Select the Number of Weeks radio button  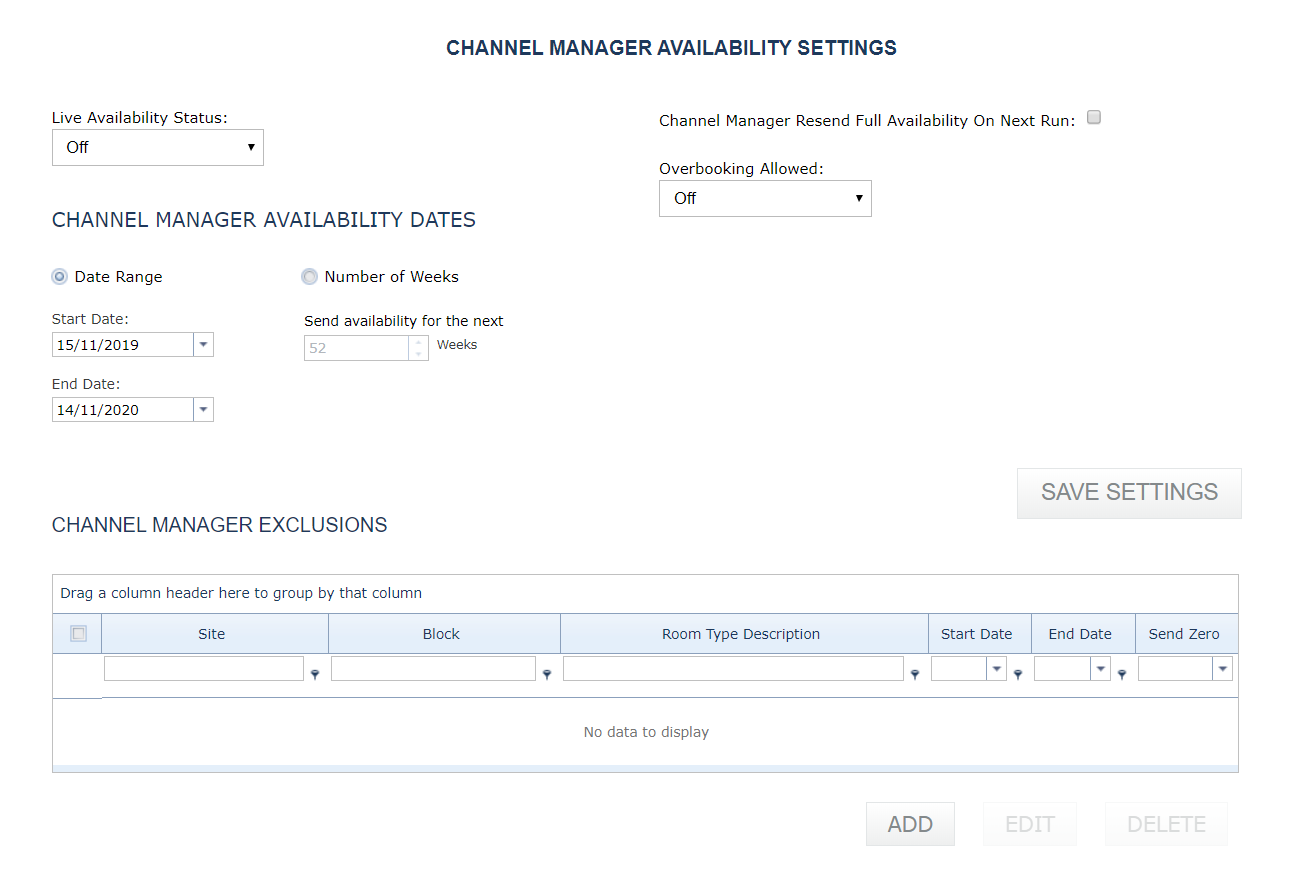tap(310, 276)
